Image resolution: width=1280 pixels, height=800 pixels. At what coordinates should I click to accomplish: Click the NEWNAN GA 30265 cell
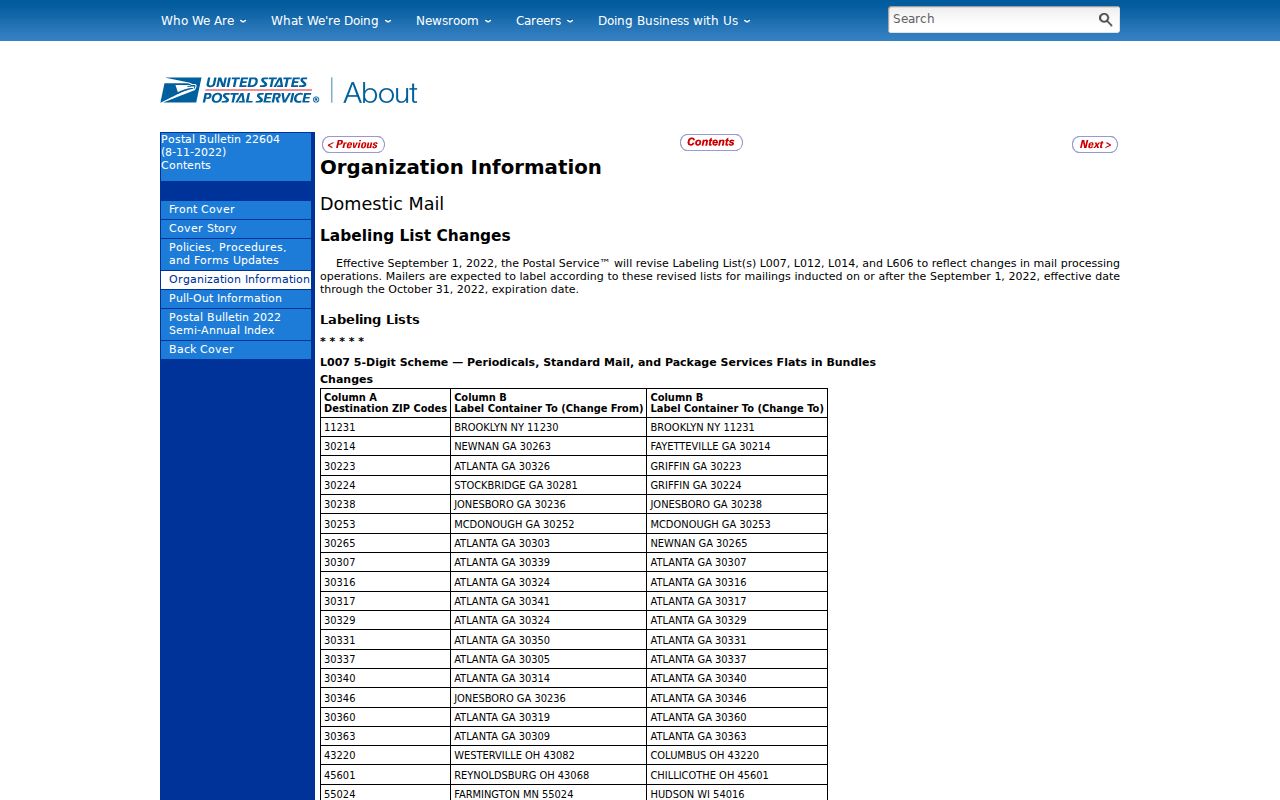coord(737,543)
